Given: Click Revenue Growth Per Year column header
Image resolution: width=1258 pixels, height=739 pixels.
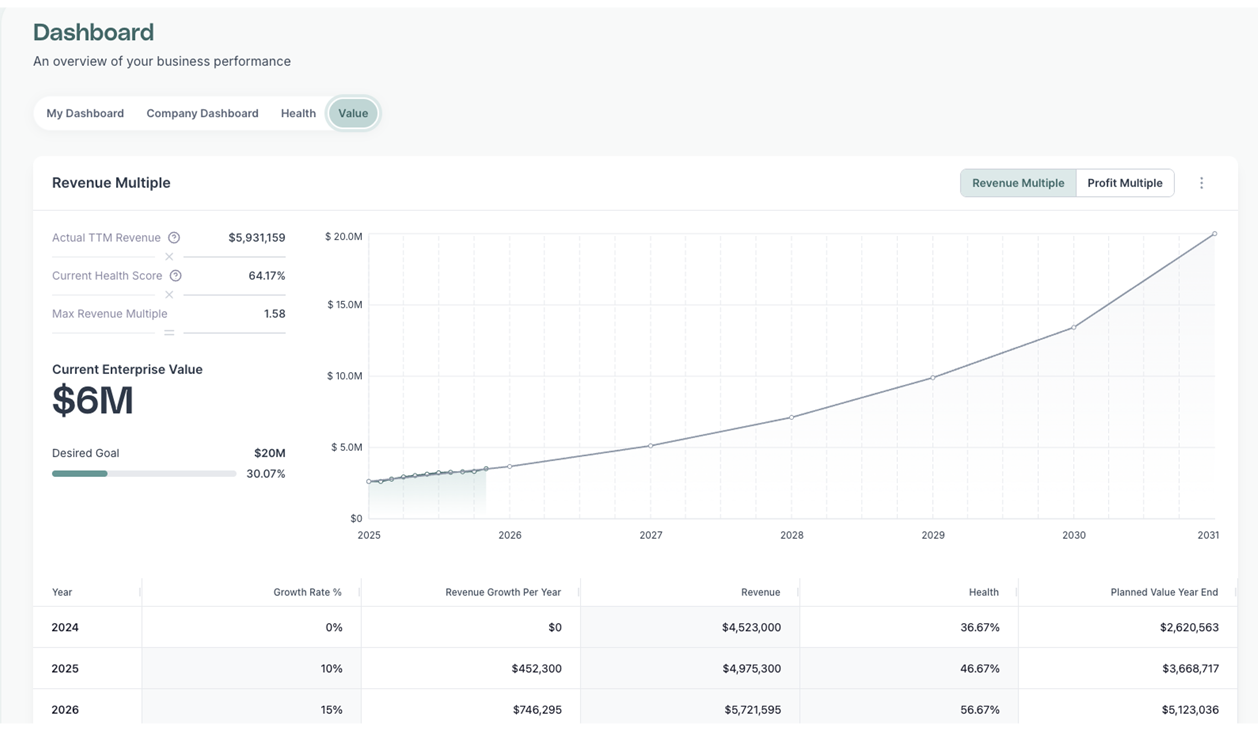Looking at the screenshot, I should tap(470, 592).
